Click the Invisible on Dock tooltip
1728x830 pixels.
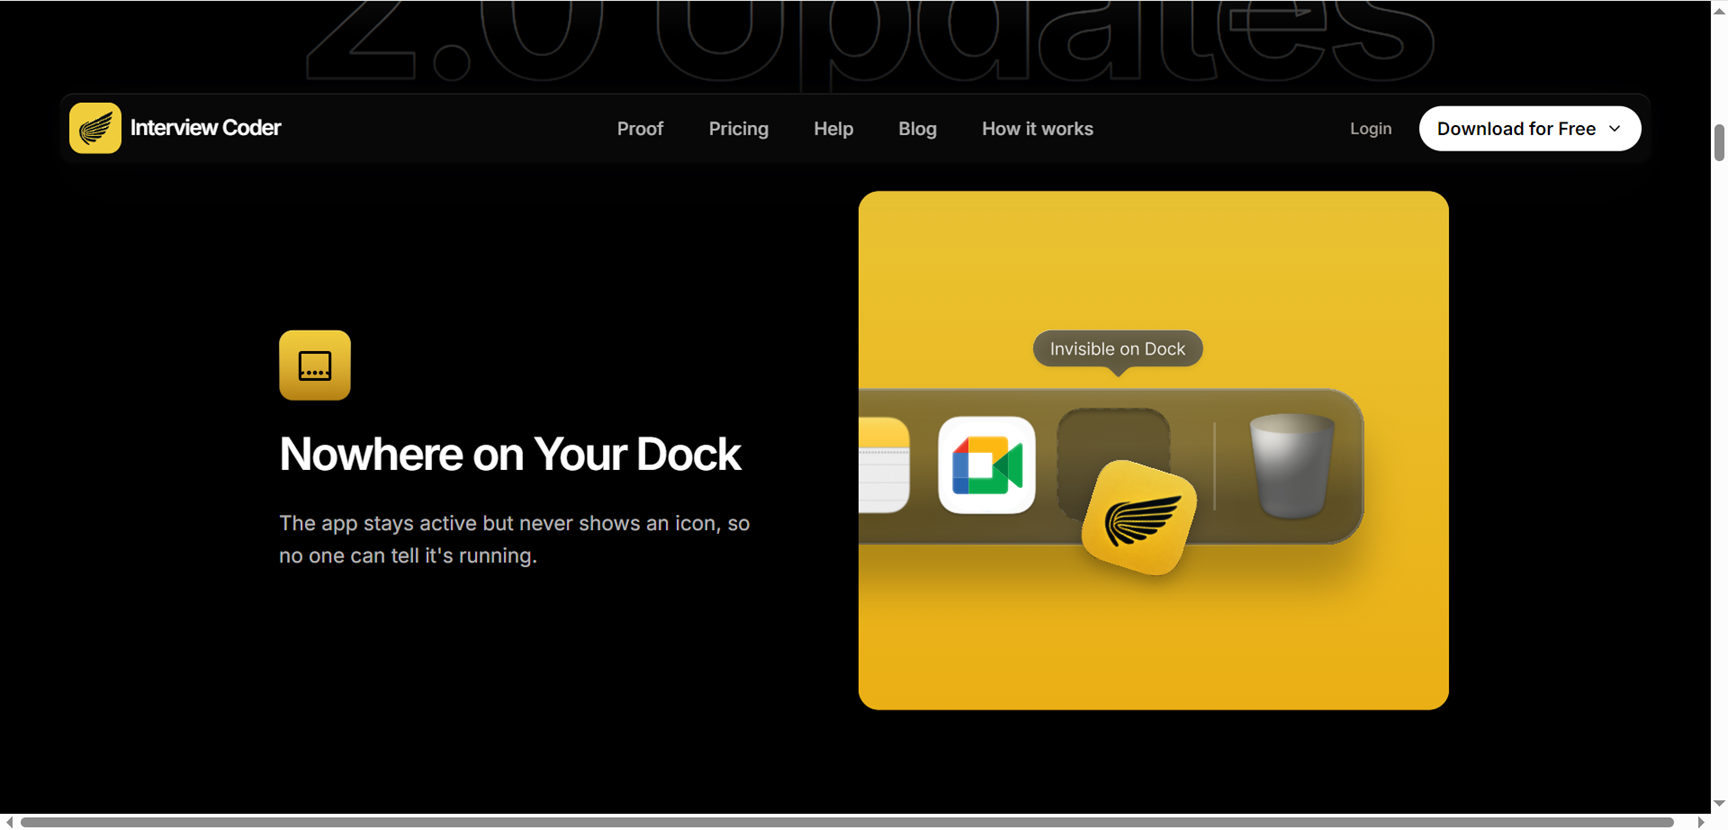click(1117, 349)
